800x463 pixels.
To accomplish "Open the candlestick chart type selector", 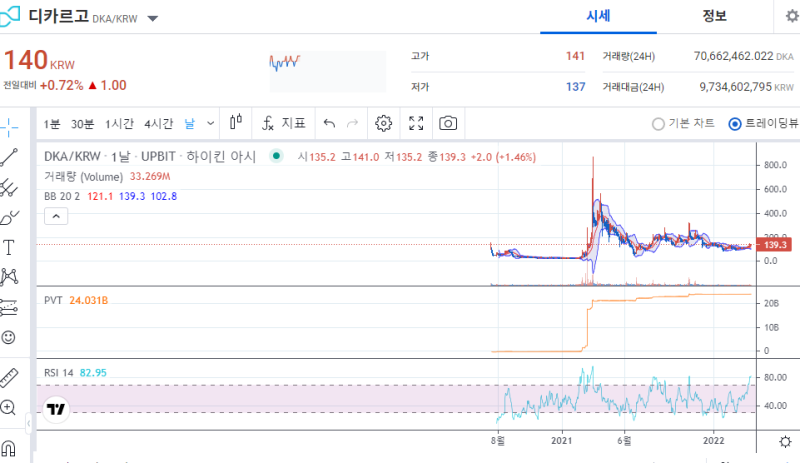I will [x=236, y=123].
